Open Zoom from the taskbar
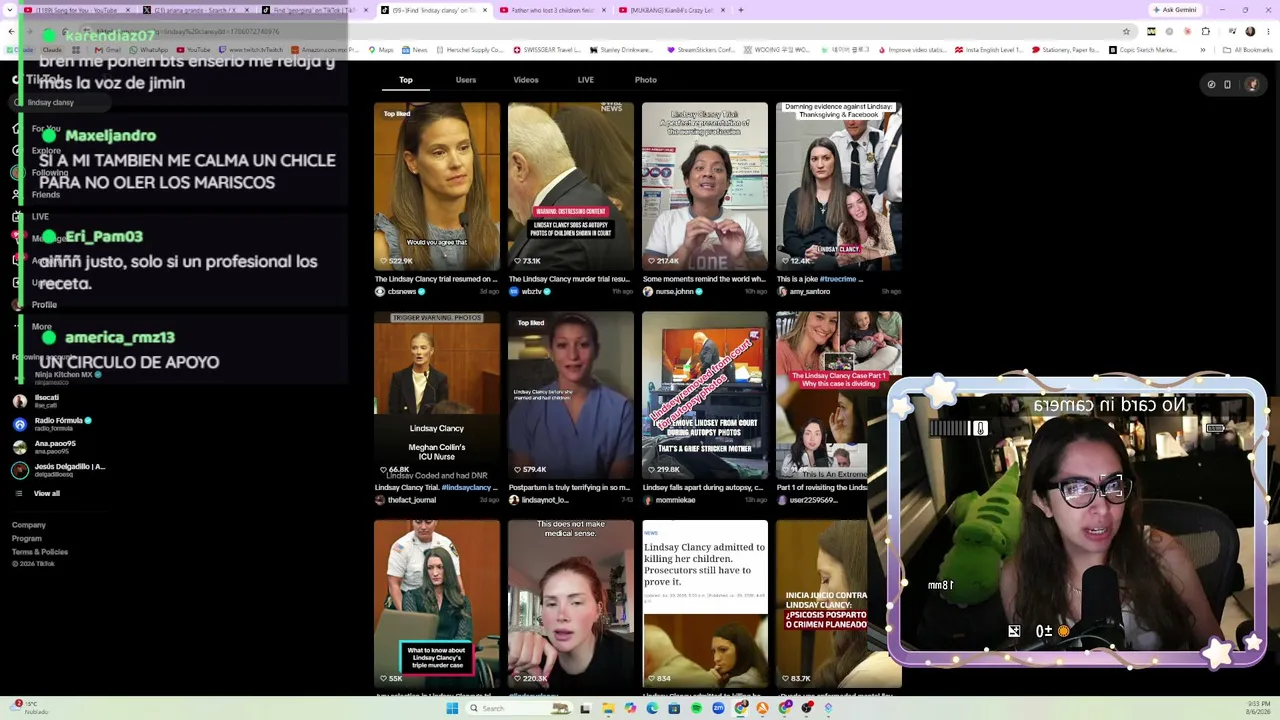The width and height of the screenshot is (1280, 720). [x=718, y=708]
